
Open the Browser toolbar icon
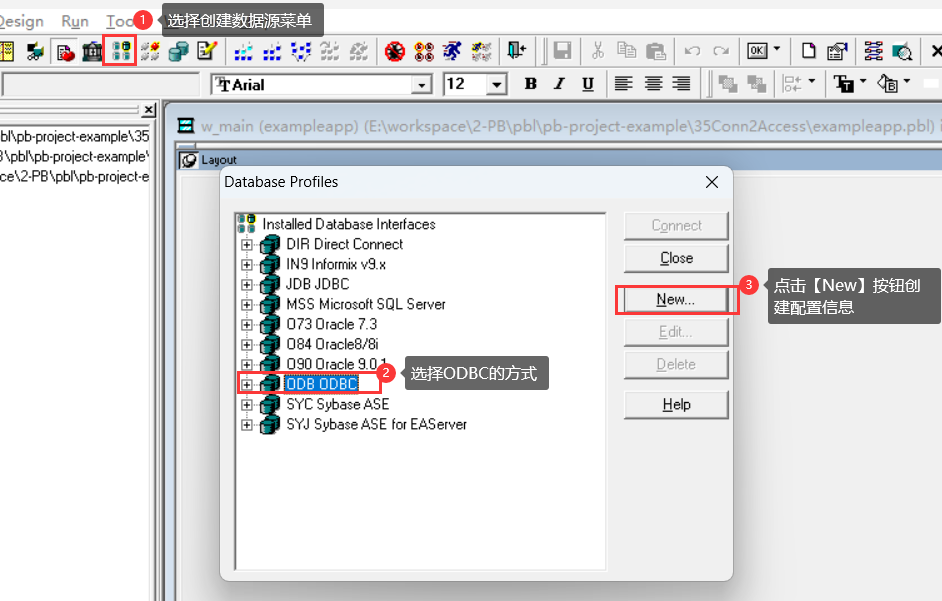coord(35,52)
